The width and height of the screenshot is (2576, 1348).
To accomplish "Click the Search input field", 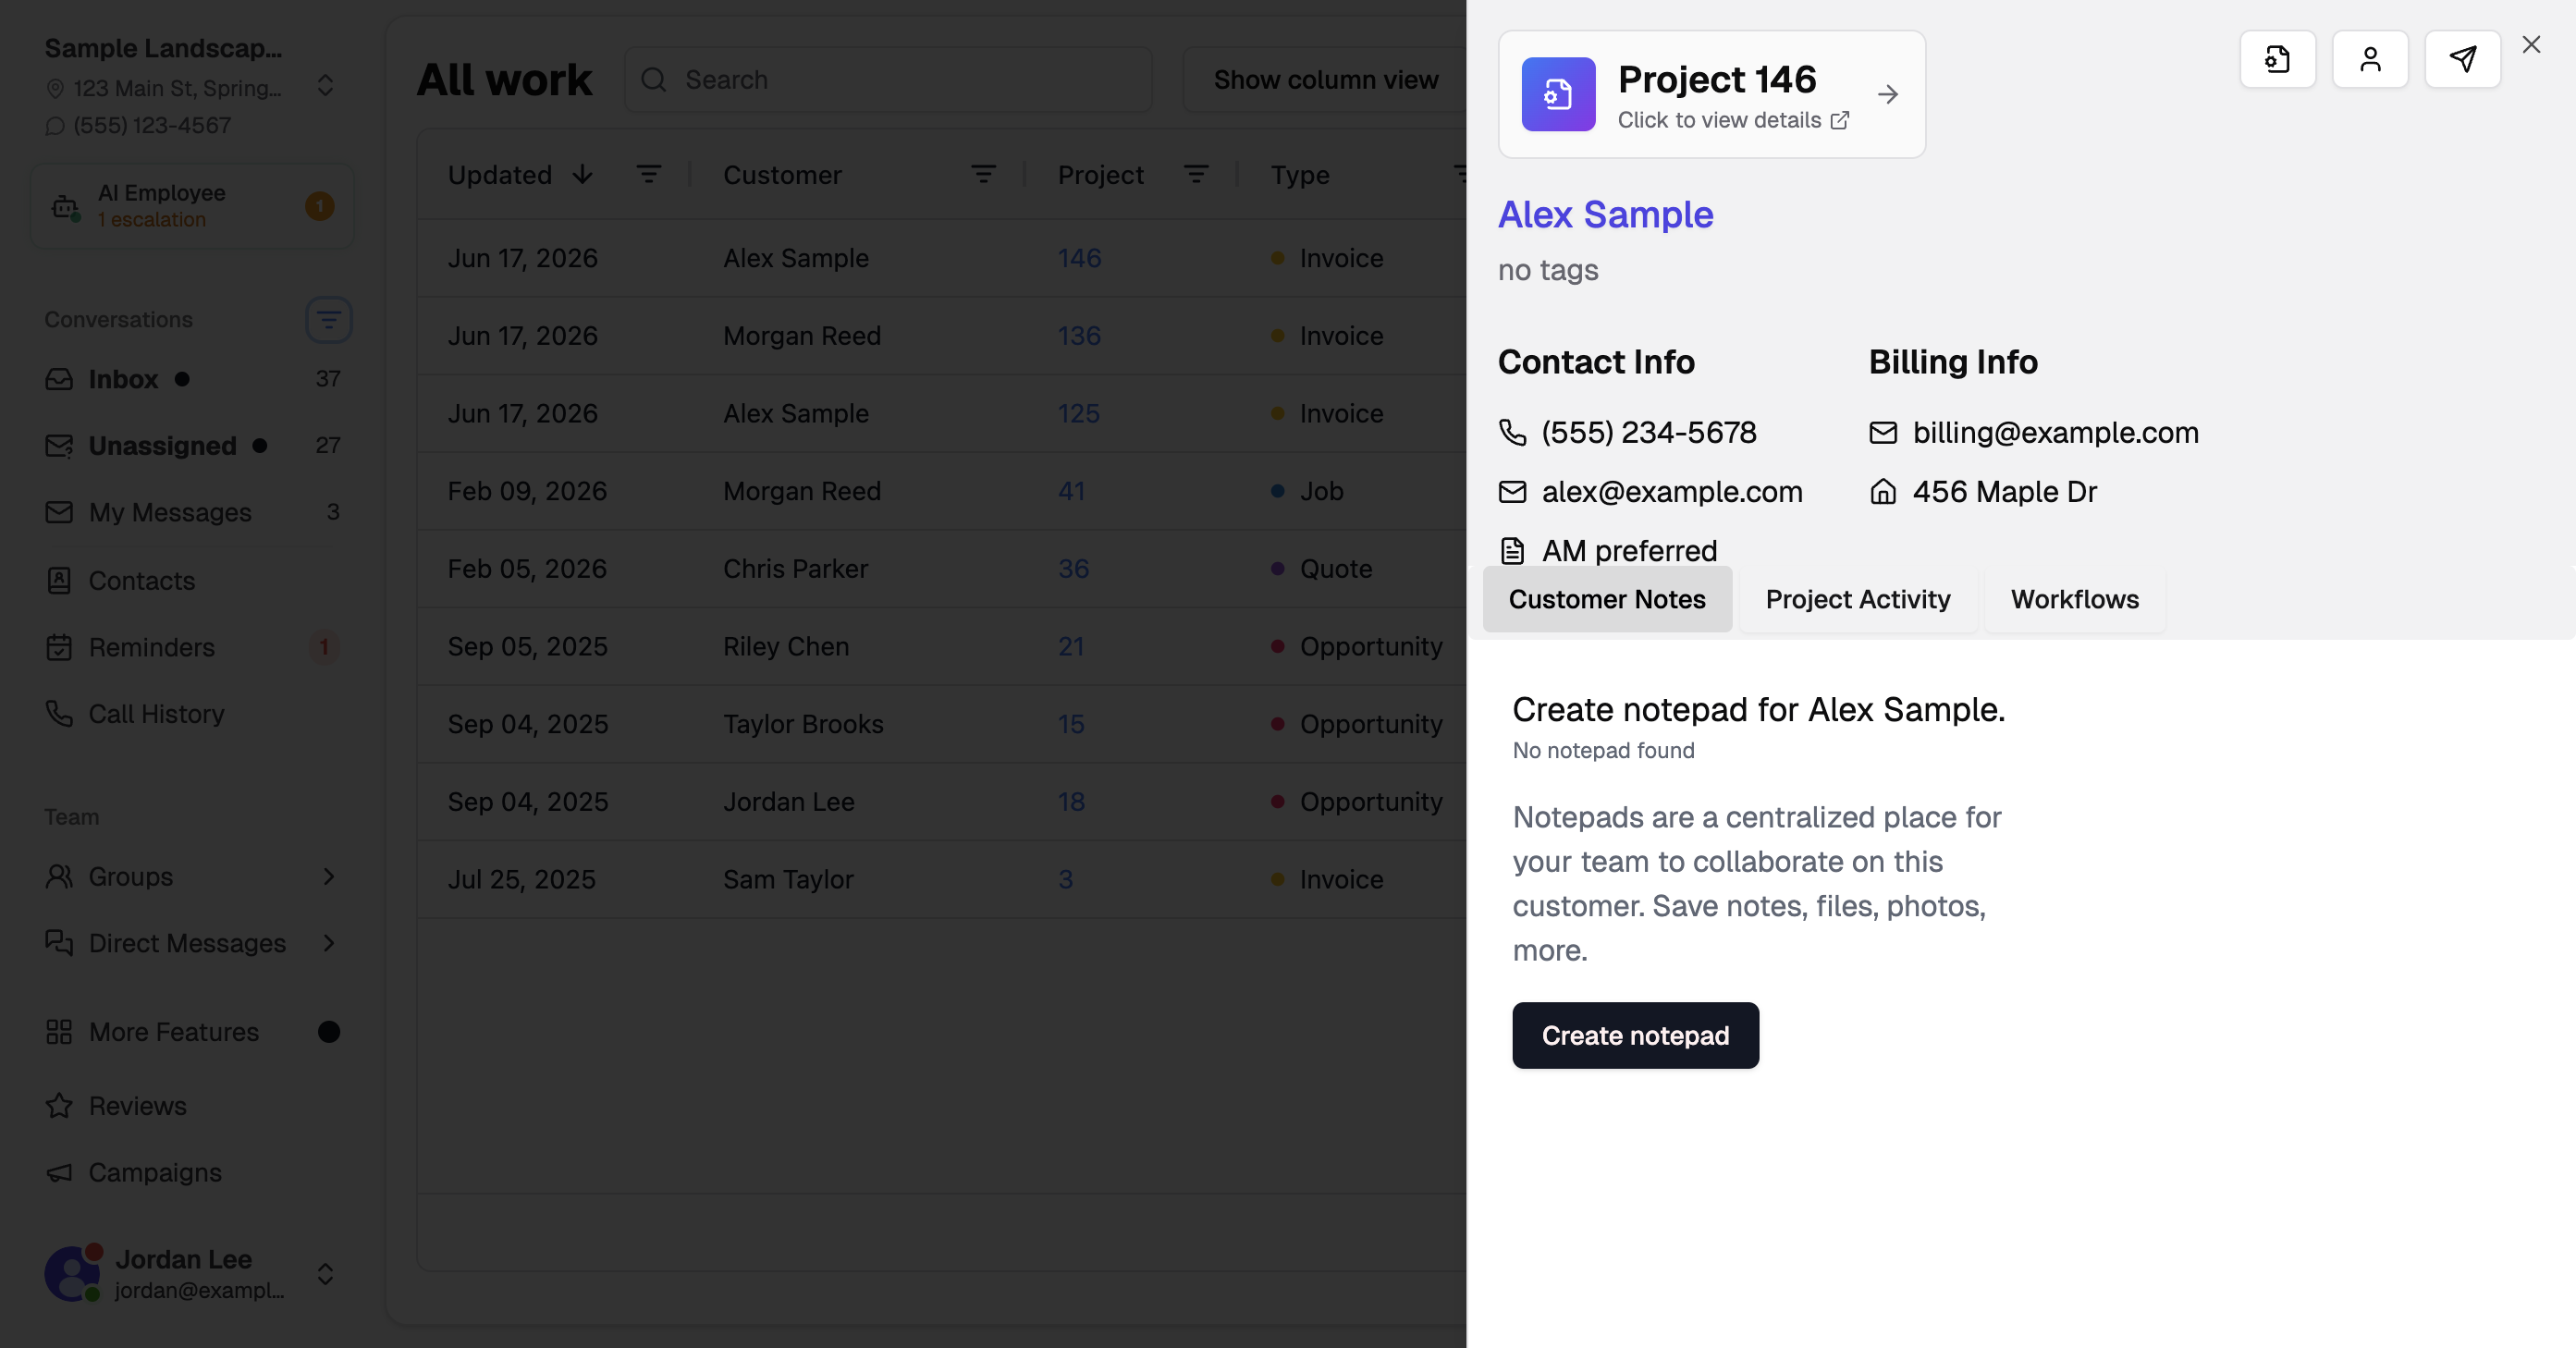I will point(888,80).
